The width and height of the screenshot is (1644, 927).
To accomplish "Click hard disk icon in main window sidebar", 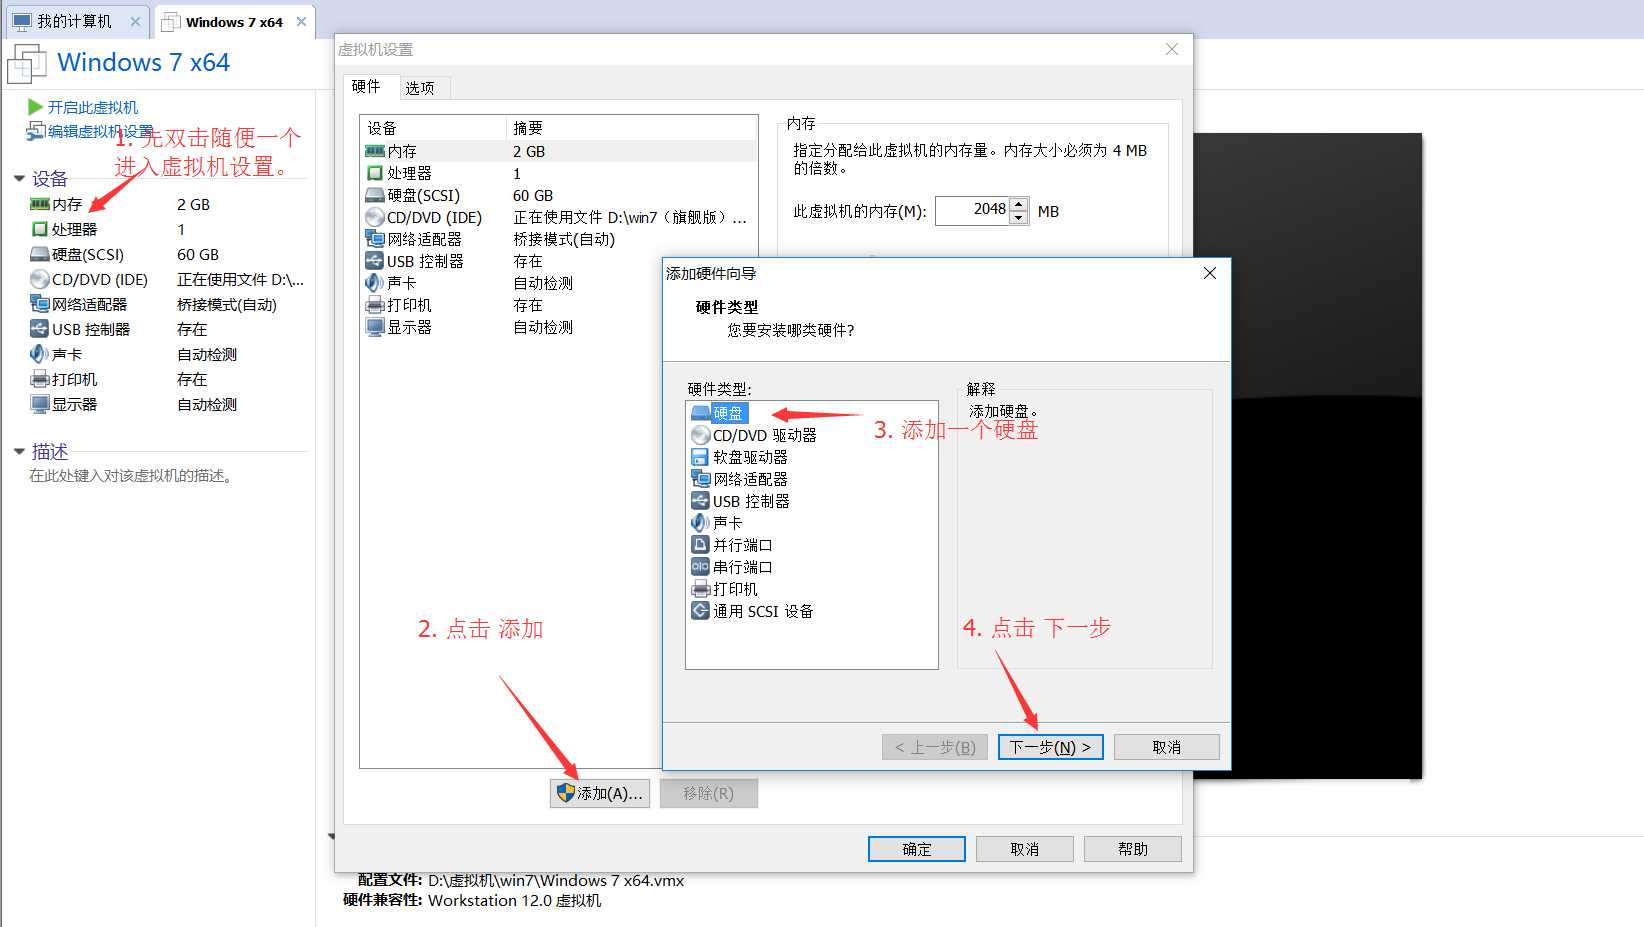I will click(40, 254).
